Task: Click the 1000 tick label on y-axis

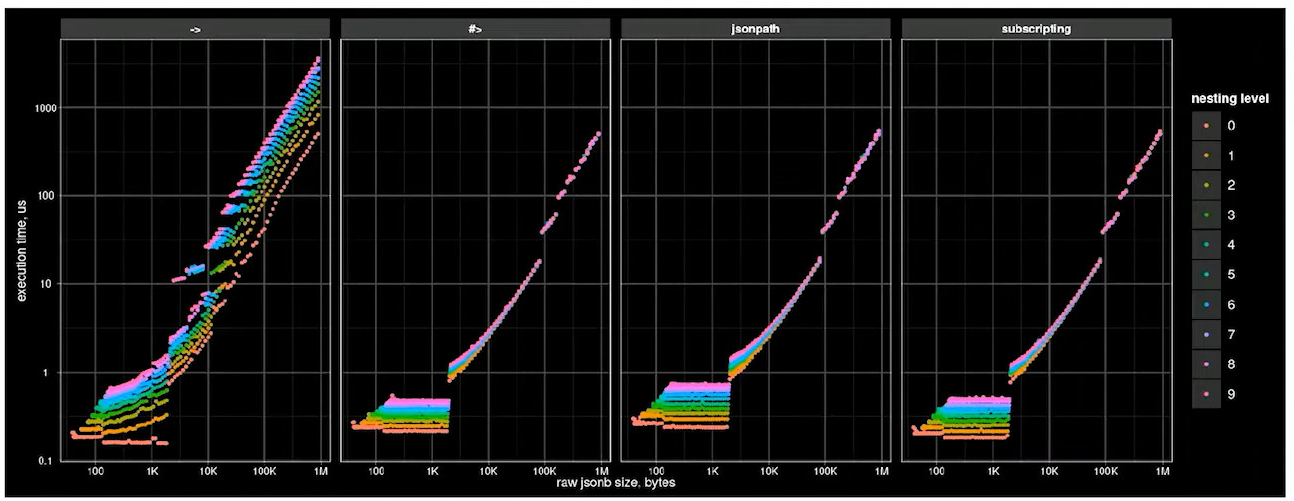Action: coord(40,107)
